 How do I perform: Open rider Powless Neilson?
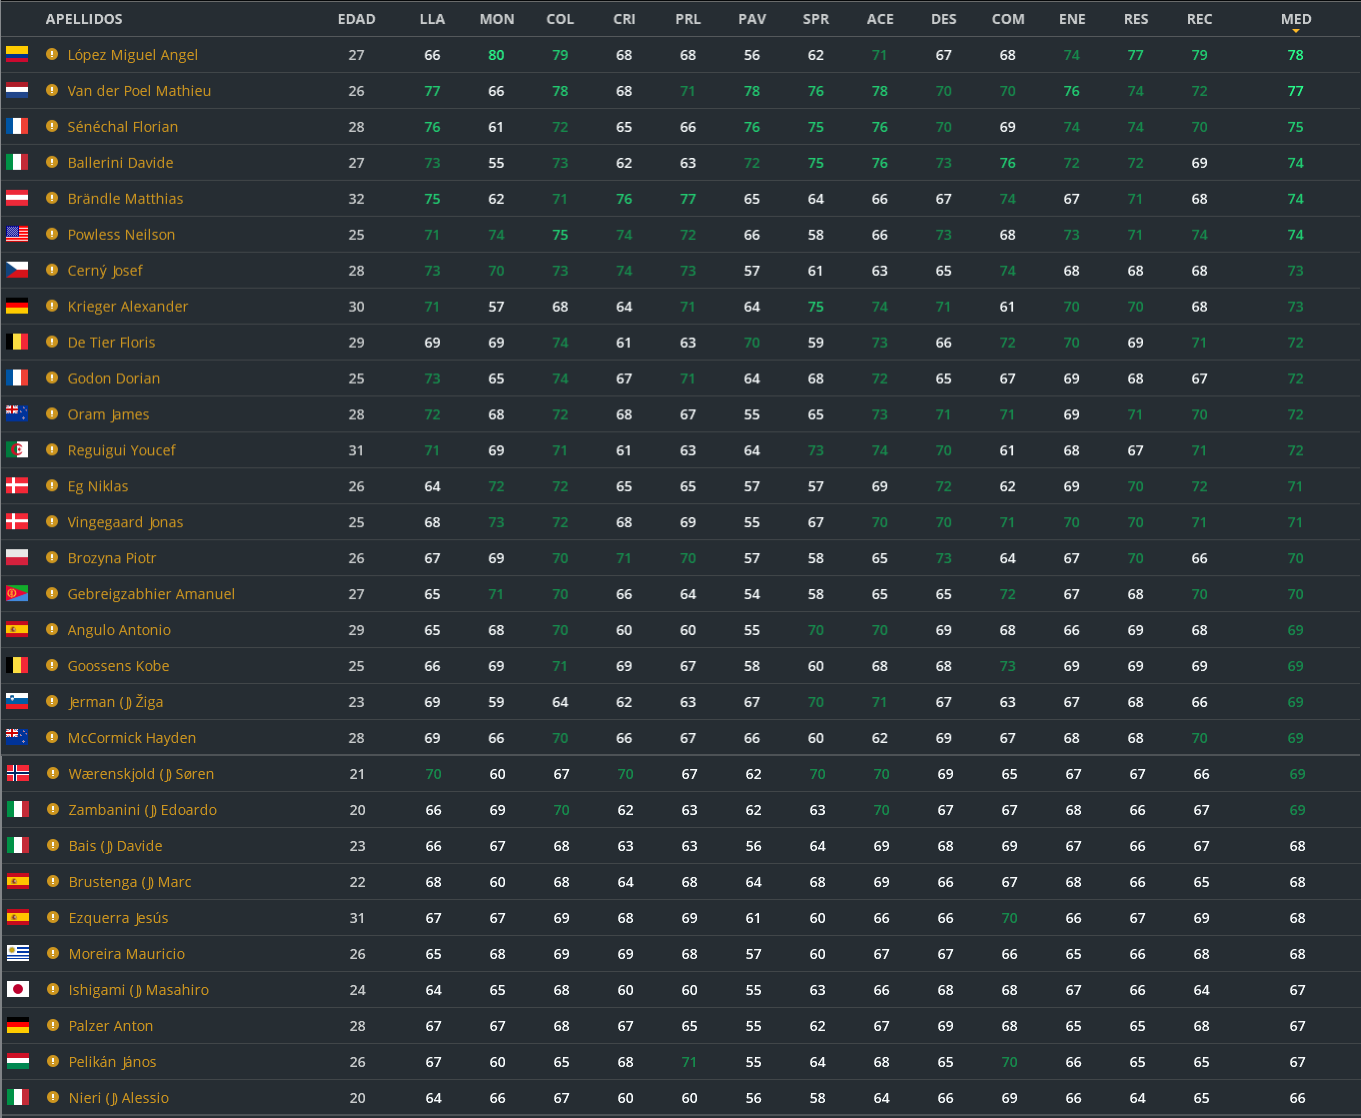121,235
